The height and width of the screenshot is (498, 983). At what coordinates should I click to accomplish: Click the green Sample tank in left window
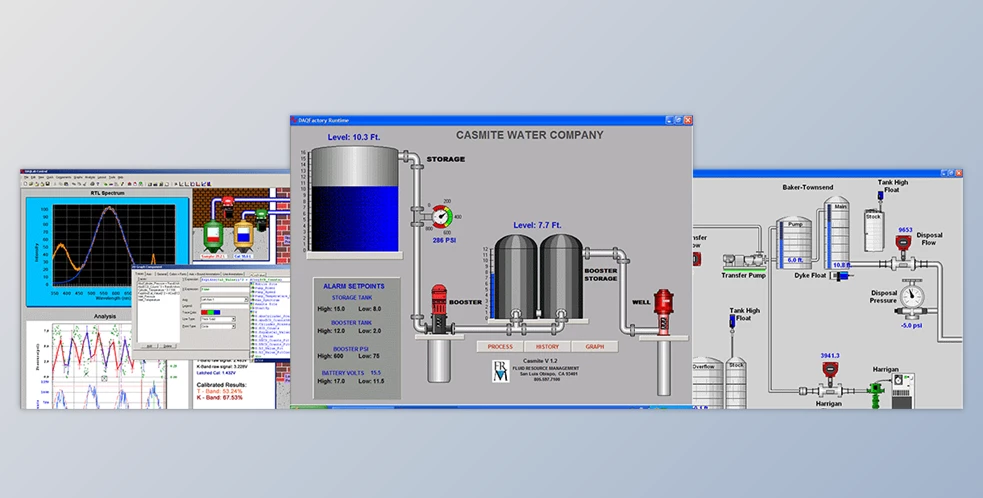[x=214, y=236]
